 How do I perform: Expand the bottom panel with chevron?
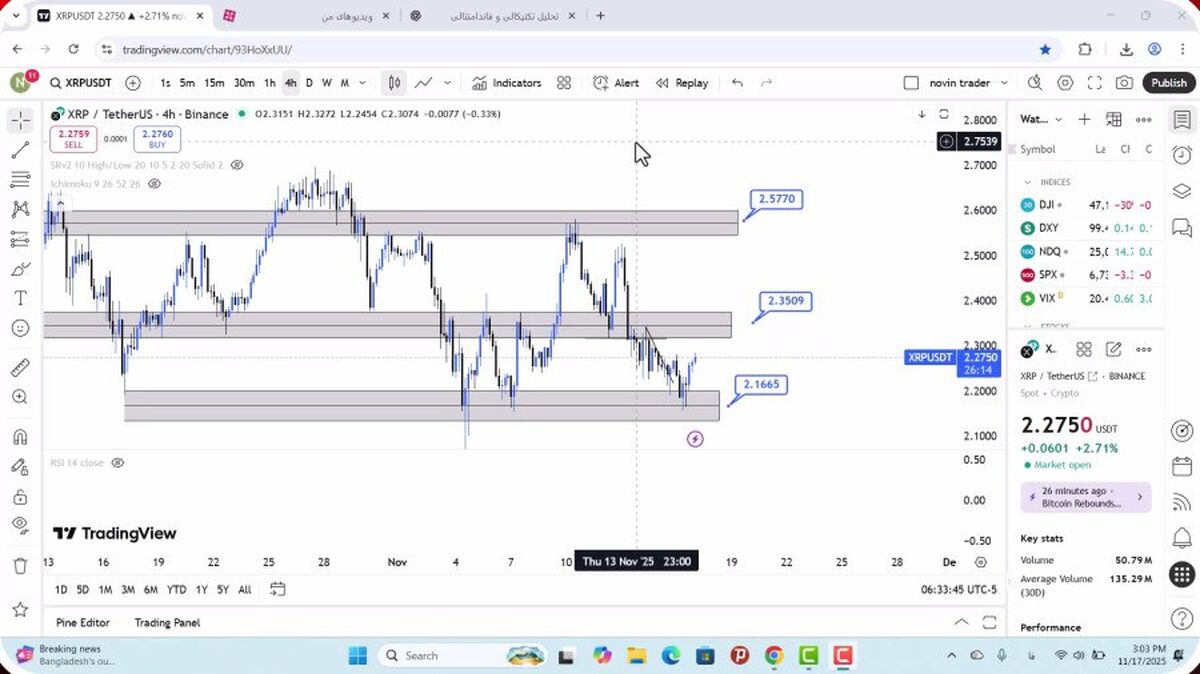(961, 622)
